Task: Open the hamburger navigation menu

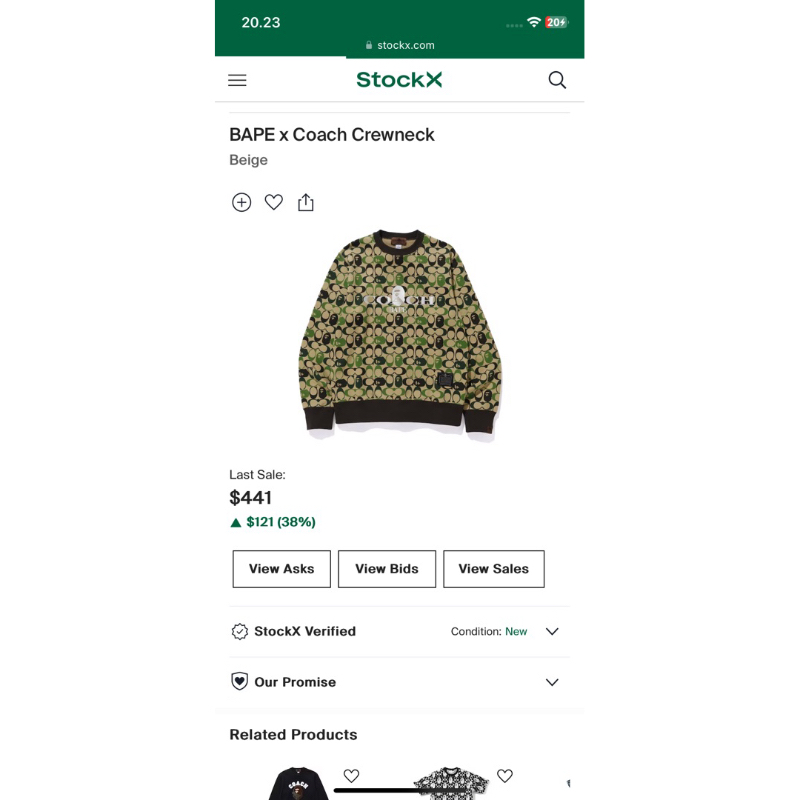Action: coord(237,80)
